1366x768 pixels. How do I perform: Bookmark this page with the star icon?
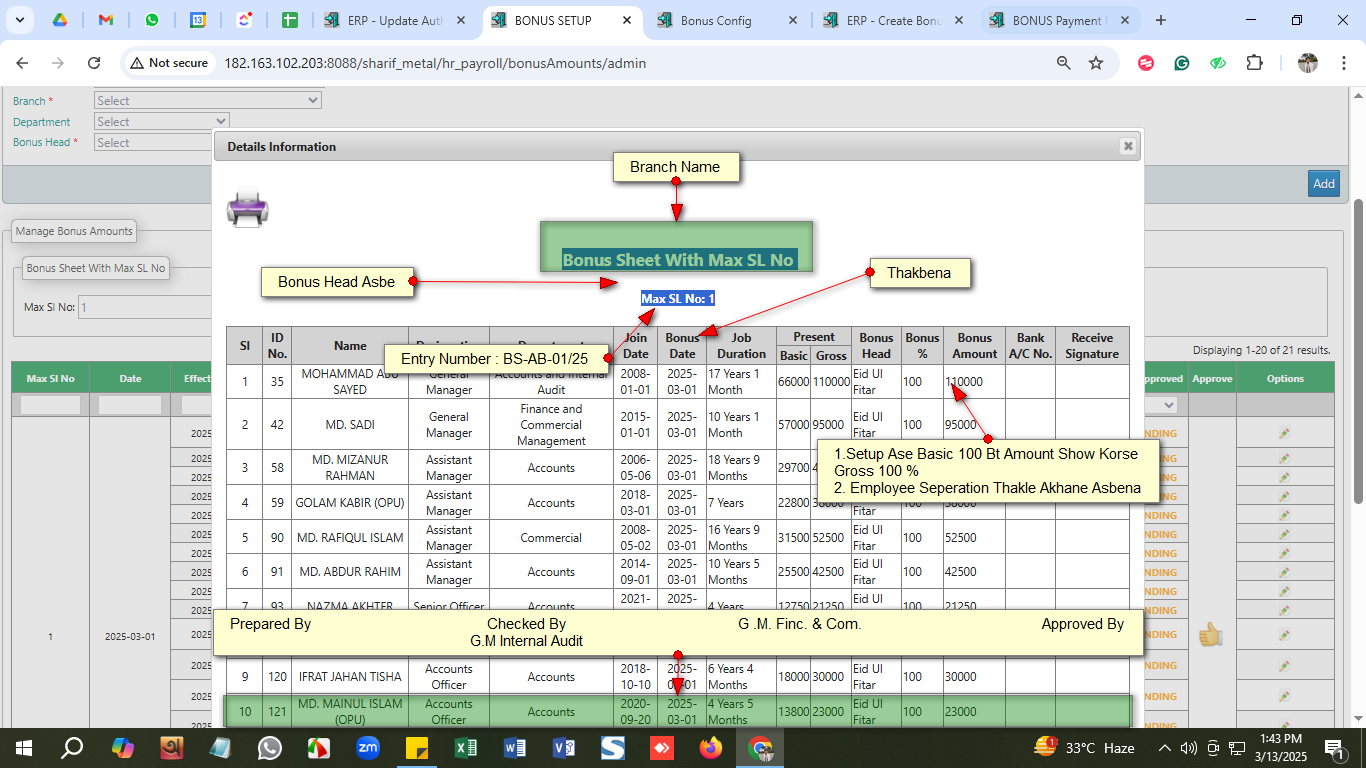tap(1096, 63)
